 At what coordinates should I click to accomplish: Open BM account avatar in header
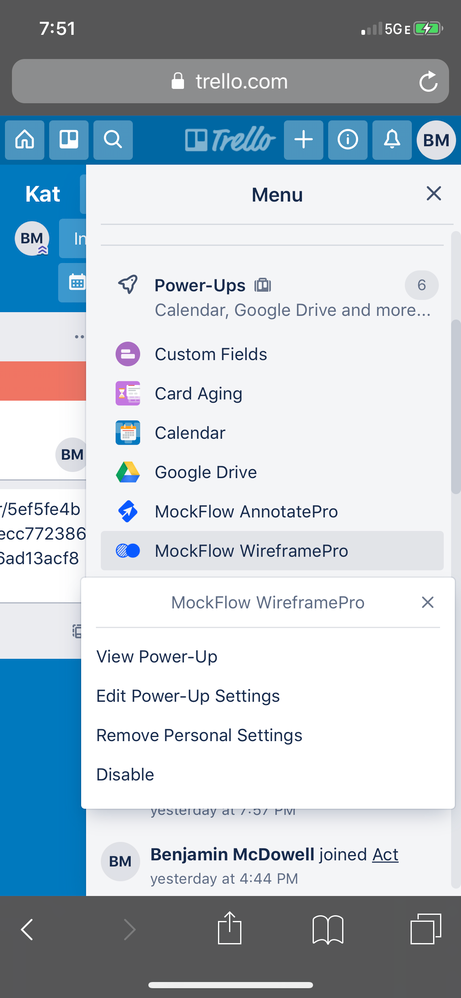pyautogui.click(x=436, y=140)
